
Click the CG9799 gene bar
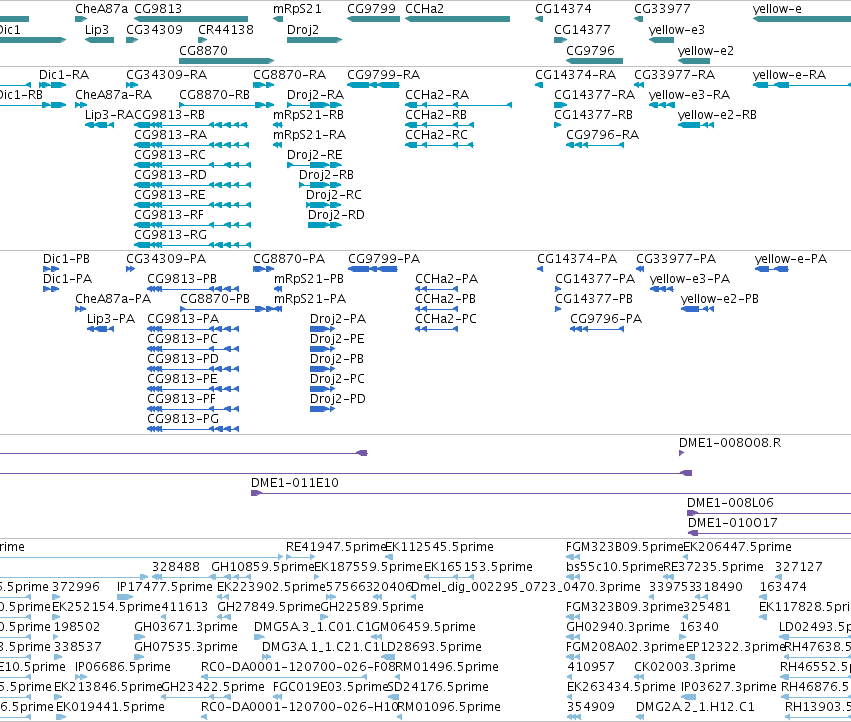373,19
